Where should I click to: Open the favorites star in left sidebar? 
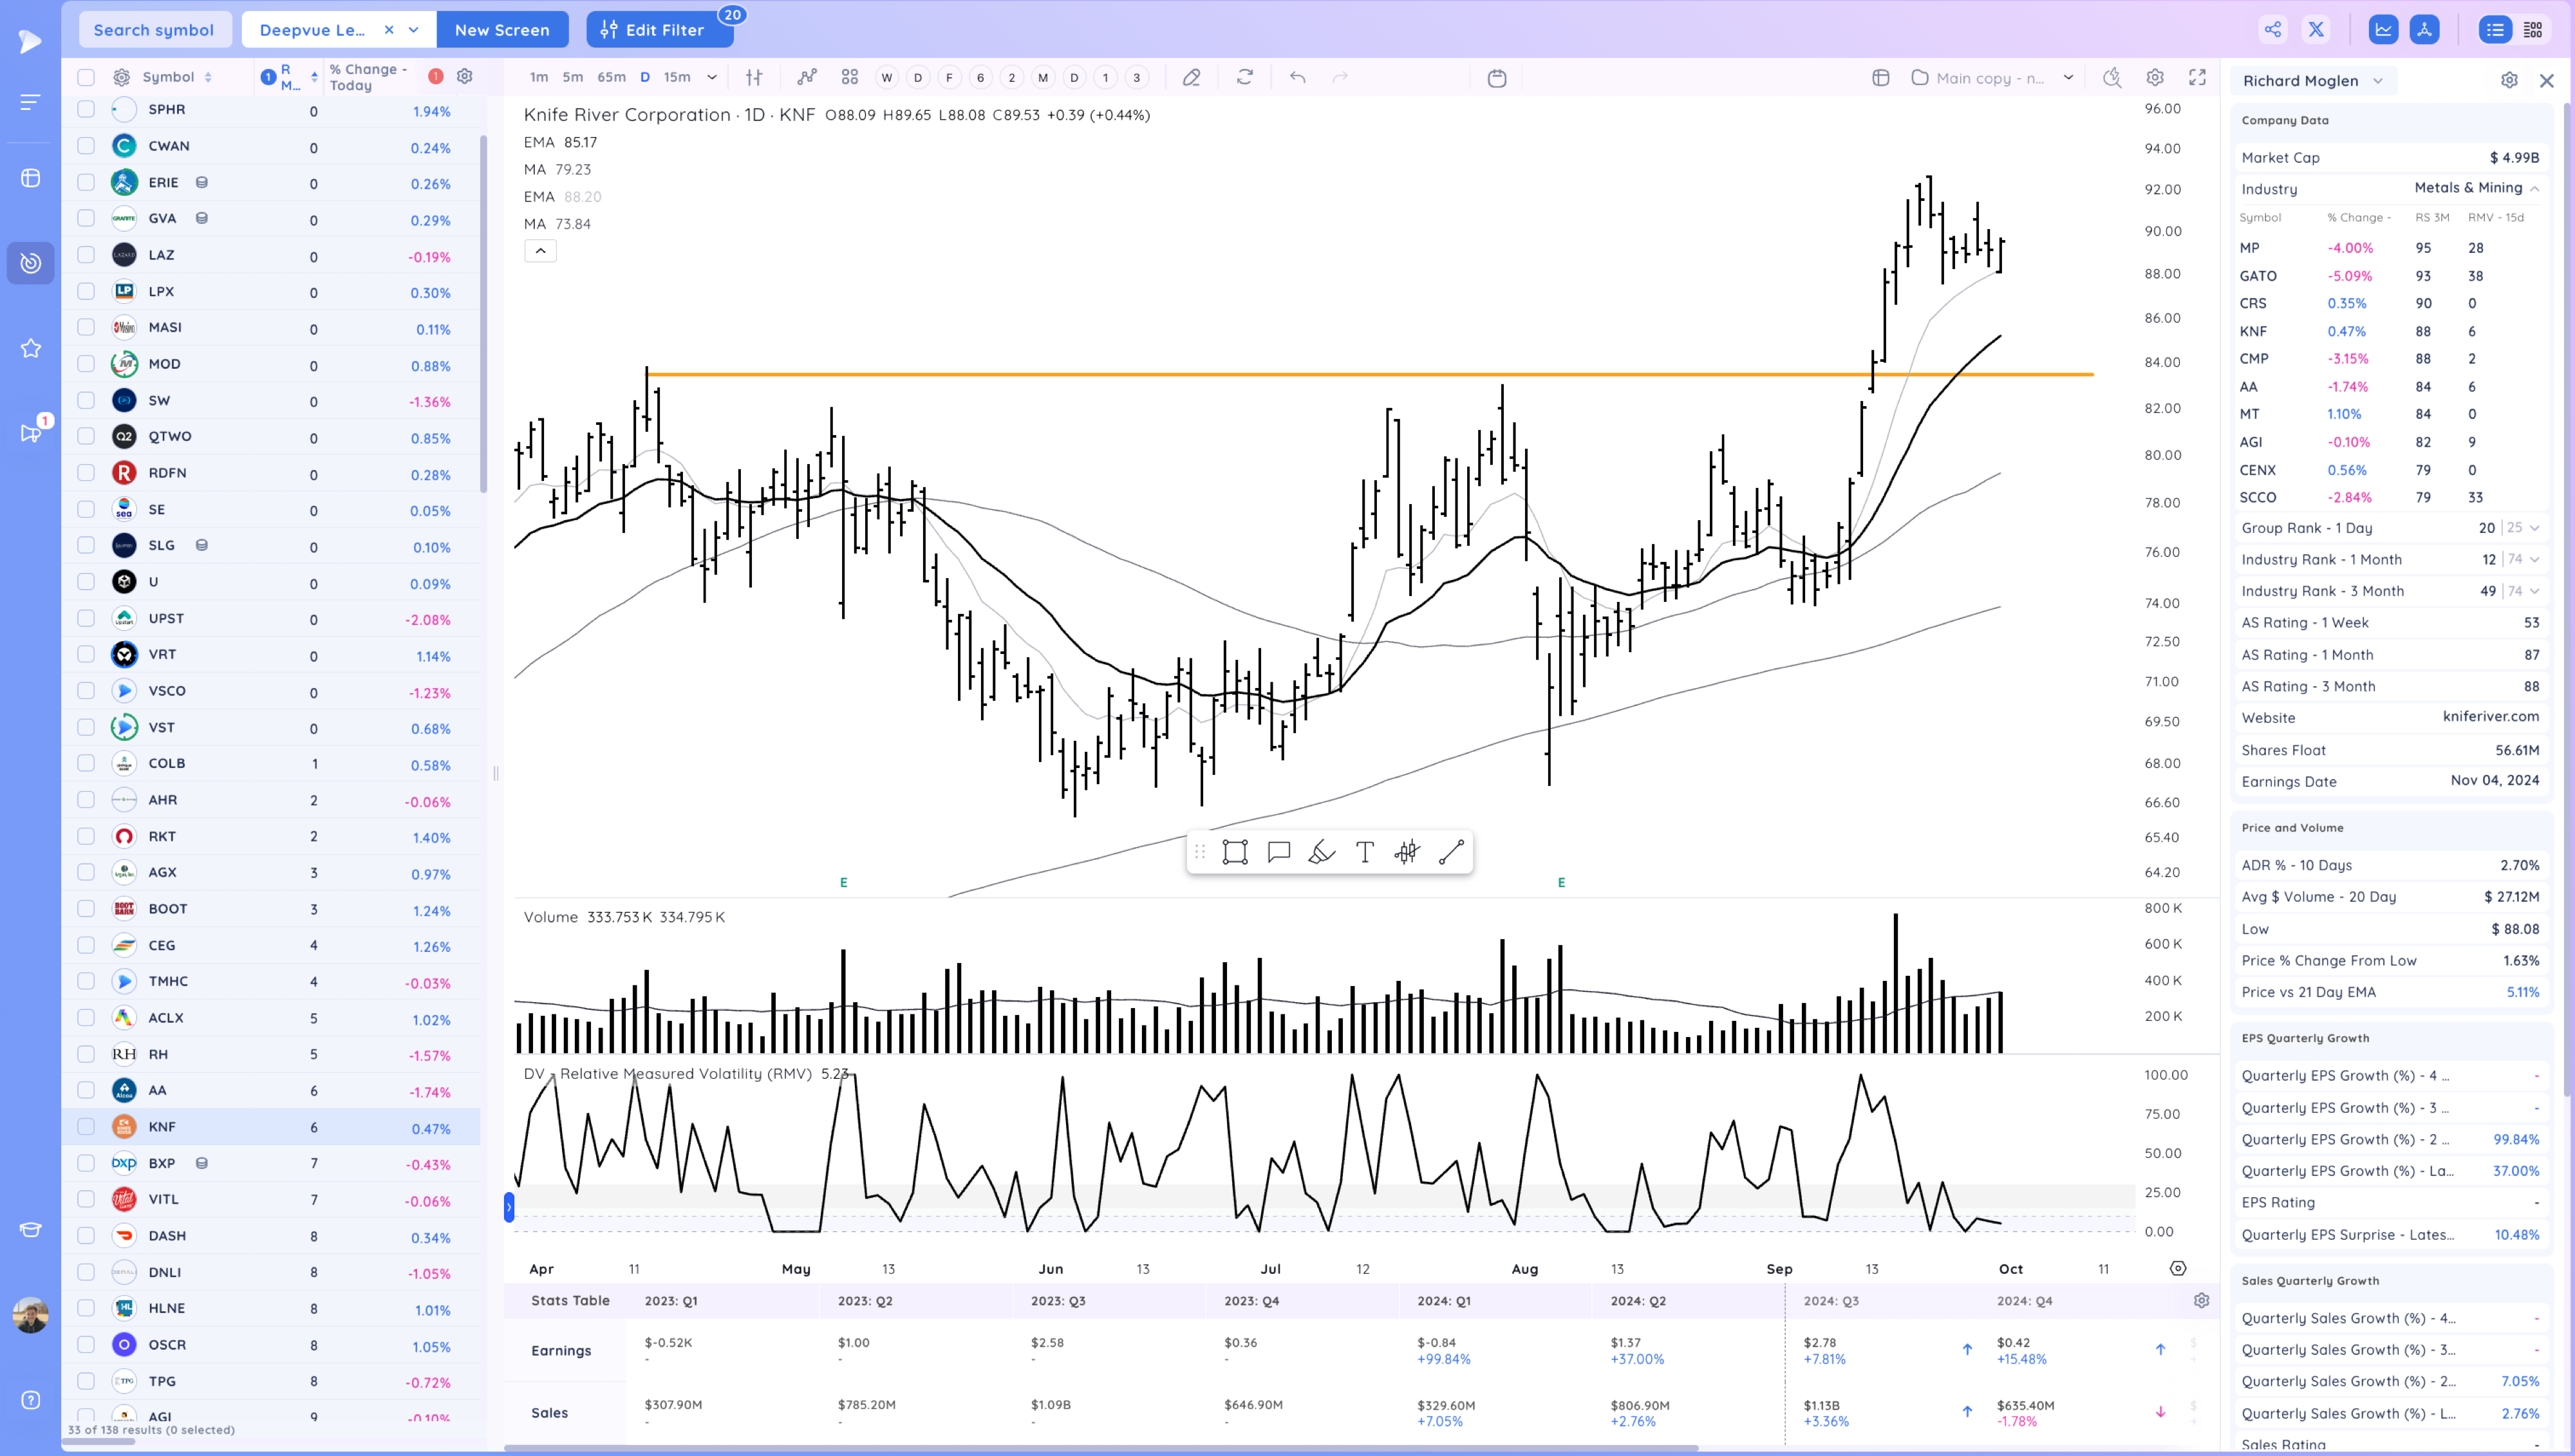[31, 348]
